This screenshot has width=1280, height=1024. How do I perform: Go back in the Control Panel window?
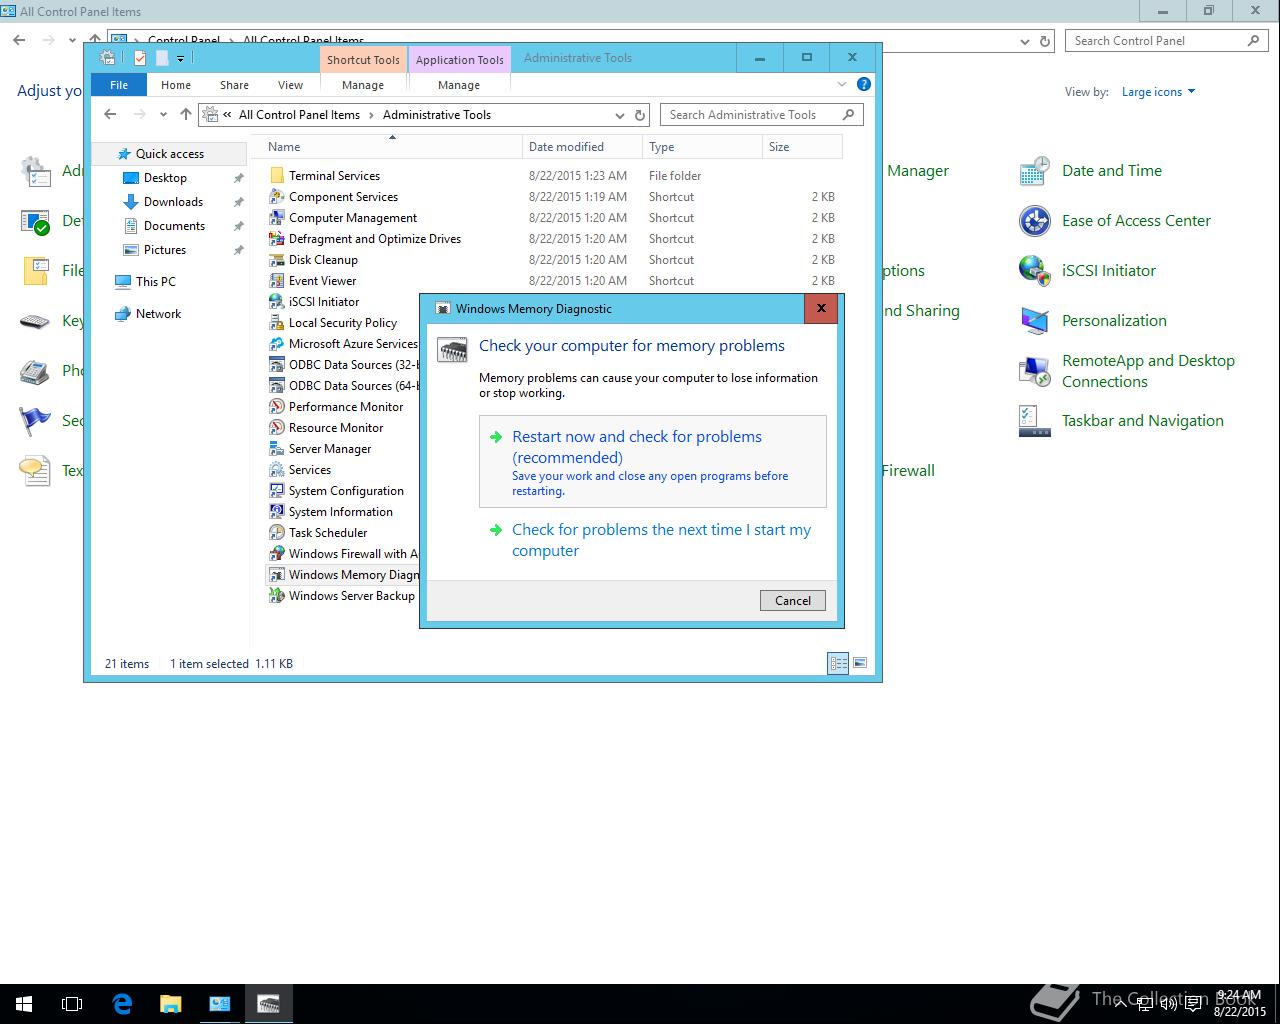coord(20,41)
